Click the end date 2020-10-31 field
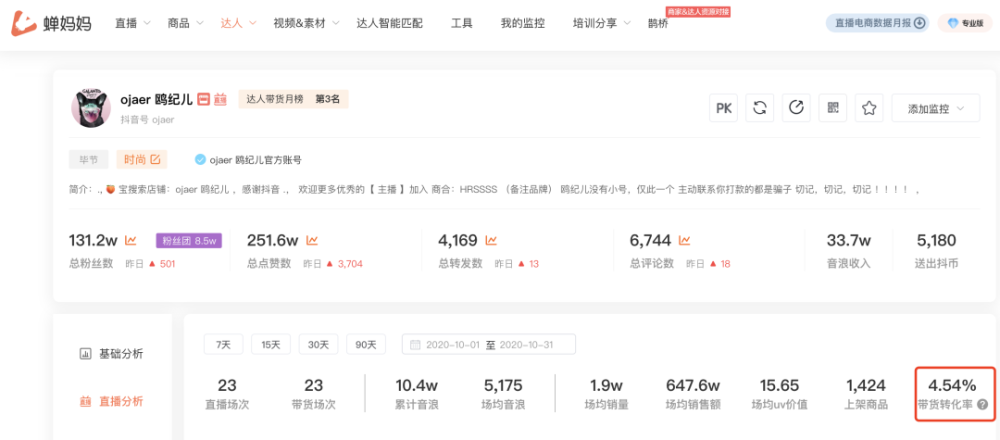This screenshot has width=1000, height=440. (526, 345)
